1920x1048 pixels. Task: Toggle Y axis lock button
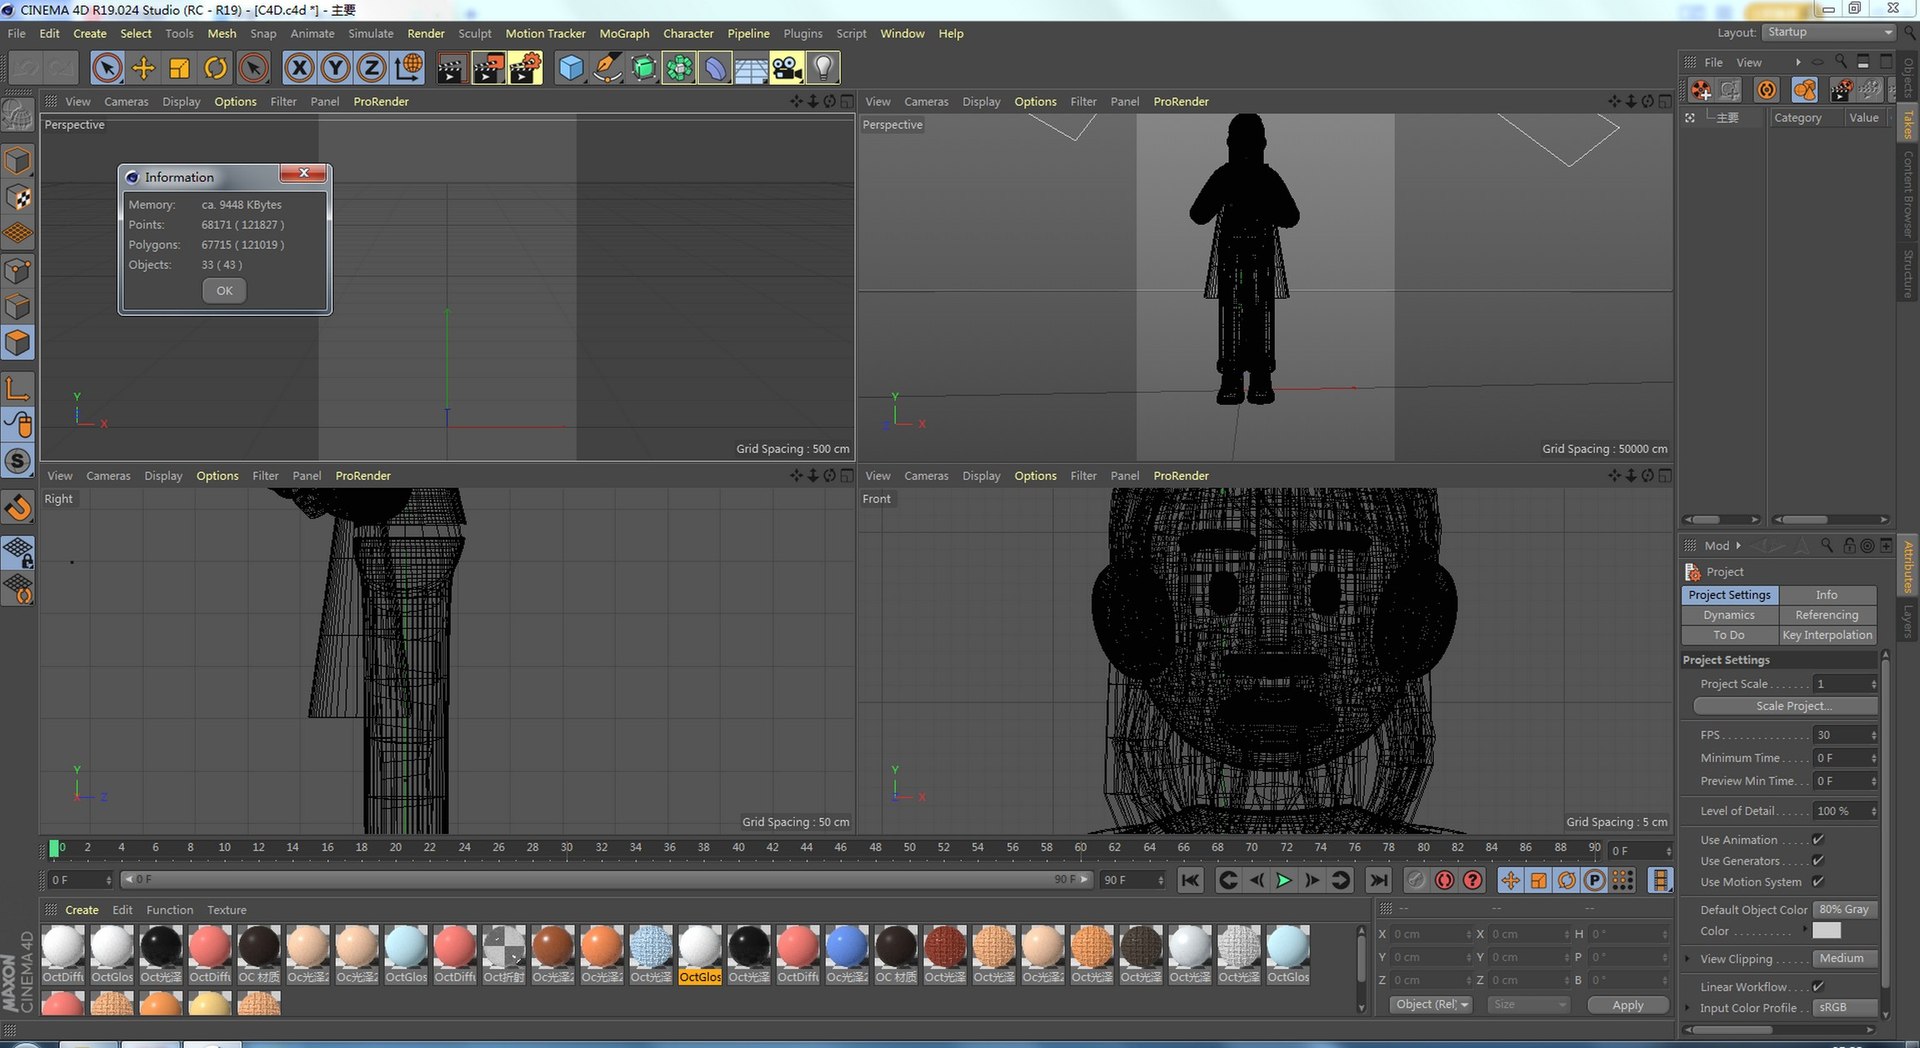coord(335,68)
